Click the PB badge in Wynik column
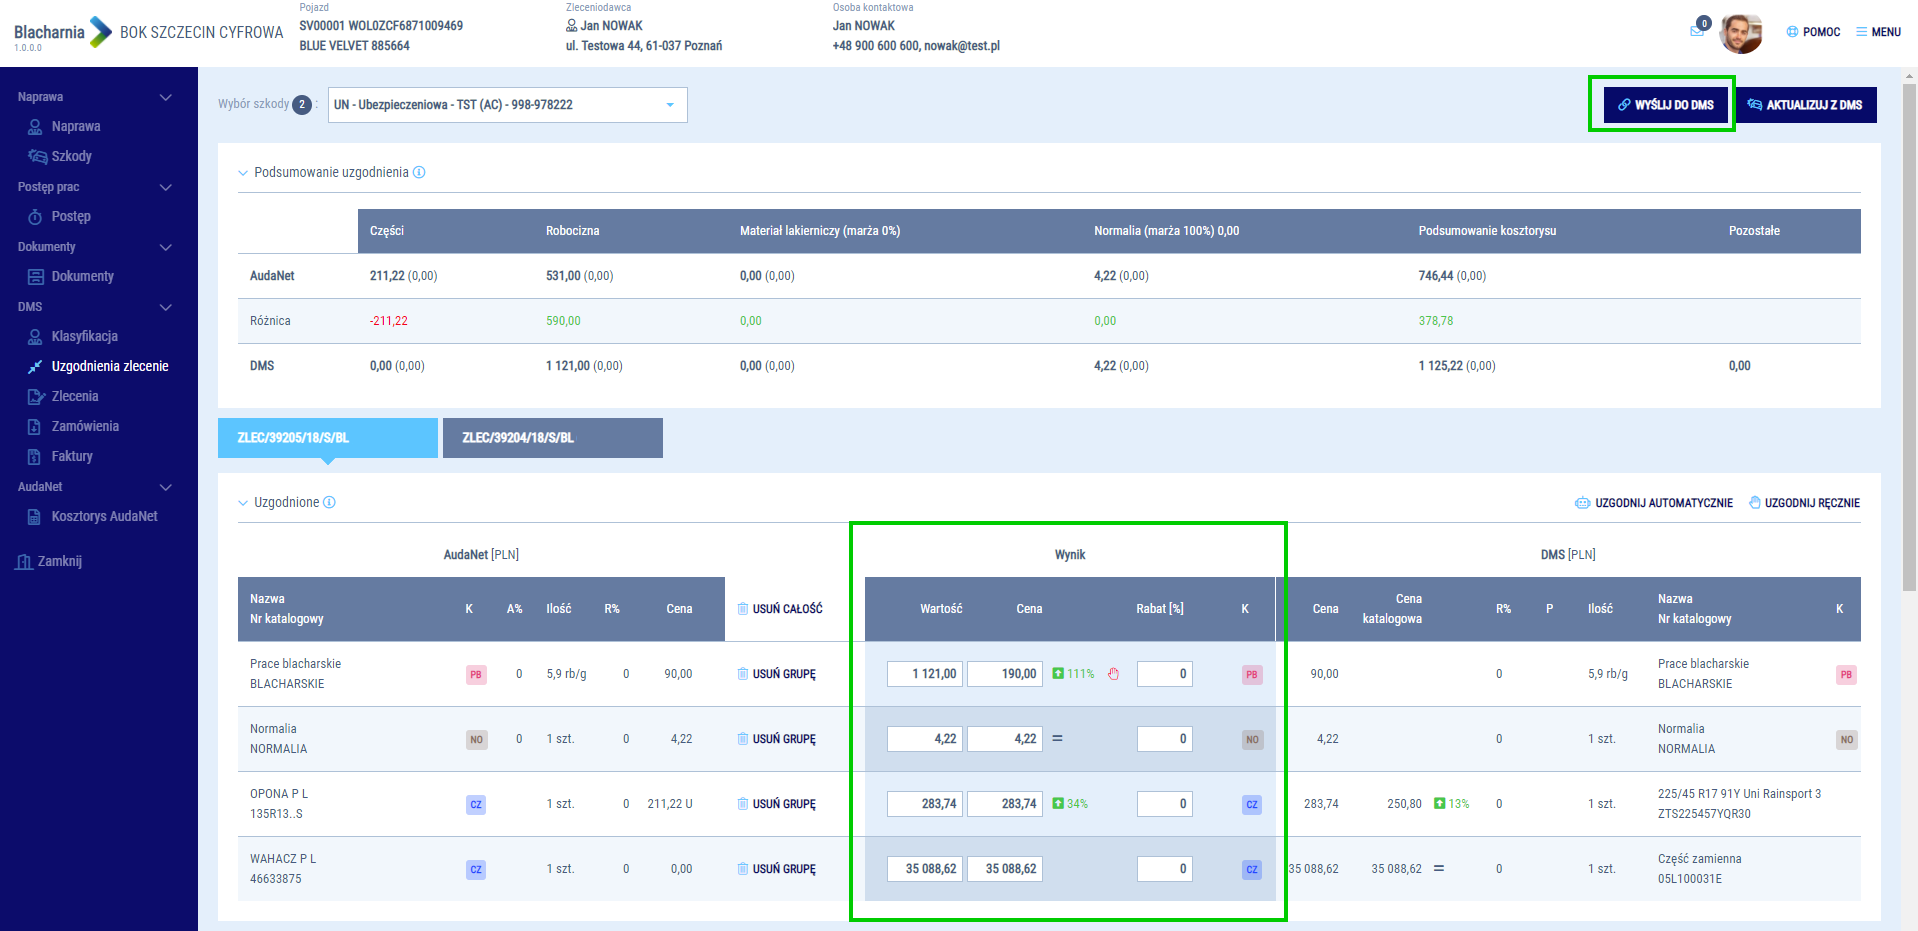This screenshot has width=1918, height=931. click(x=1251, y=674)
